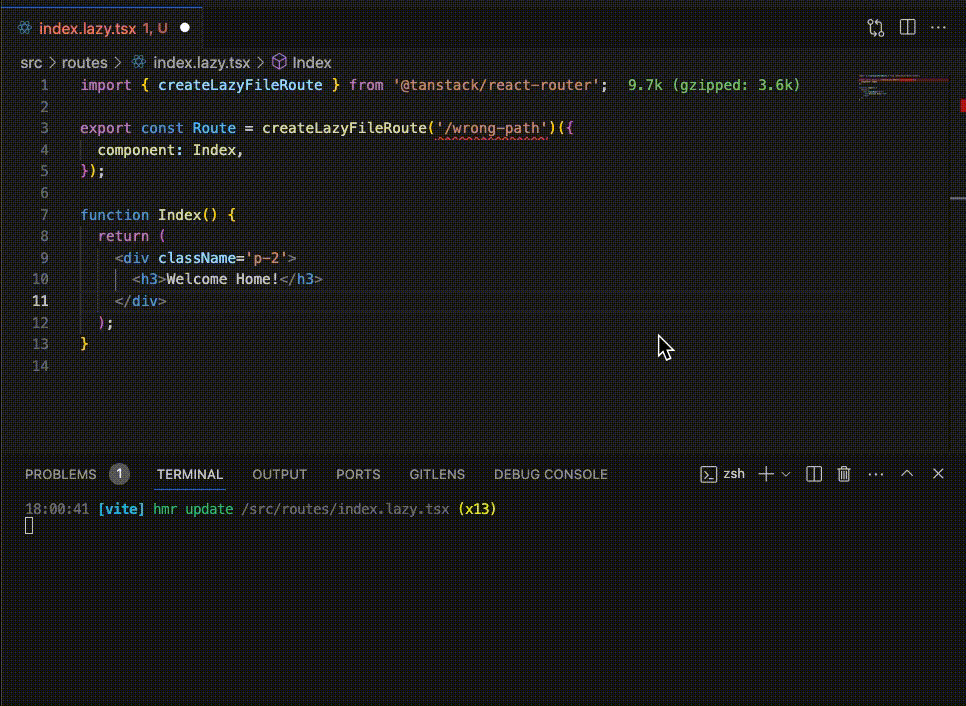Select the index.lazy.tsx editor tab
The width and height of the screenshot is (966, 706).
pyautogui.click(x=103, y=28)
